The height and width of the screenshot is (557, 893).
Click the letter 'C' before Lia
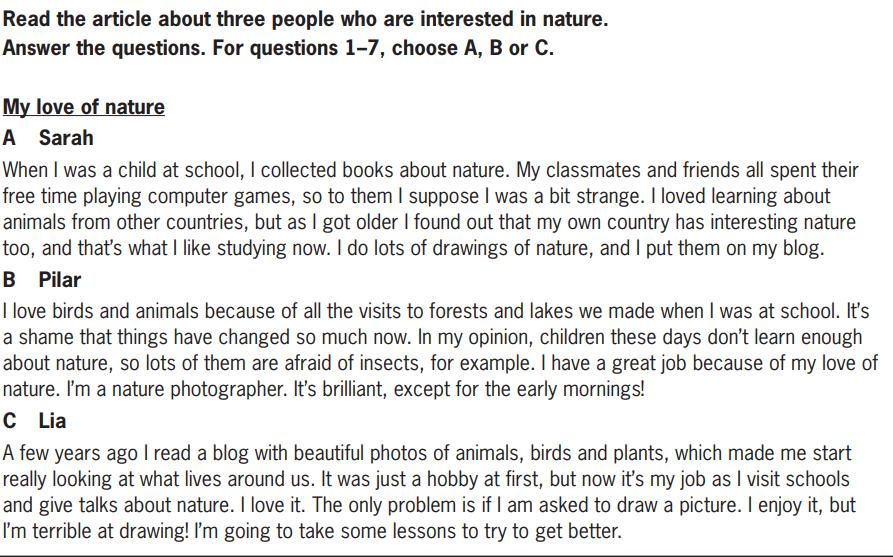tap(10, 421)
